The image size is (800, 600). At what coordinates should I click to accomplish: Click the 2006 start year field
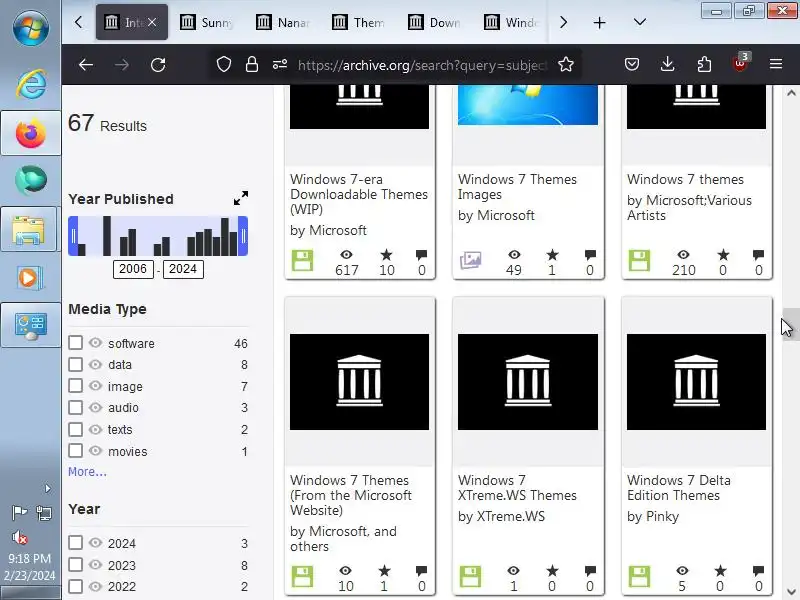[x=133, y=269]
